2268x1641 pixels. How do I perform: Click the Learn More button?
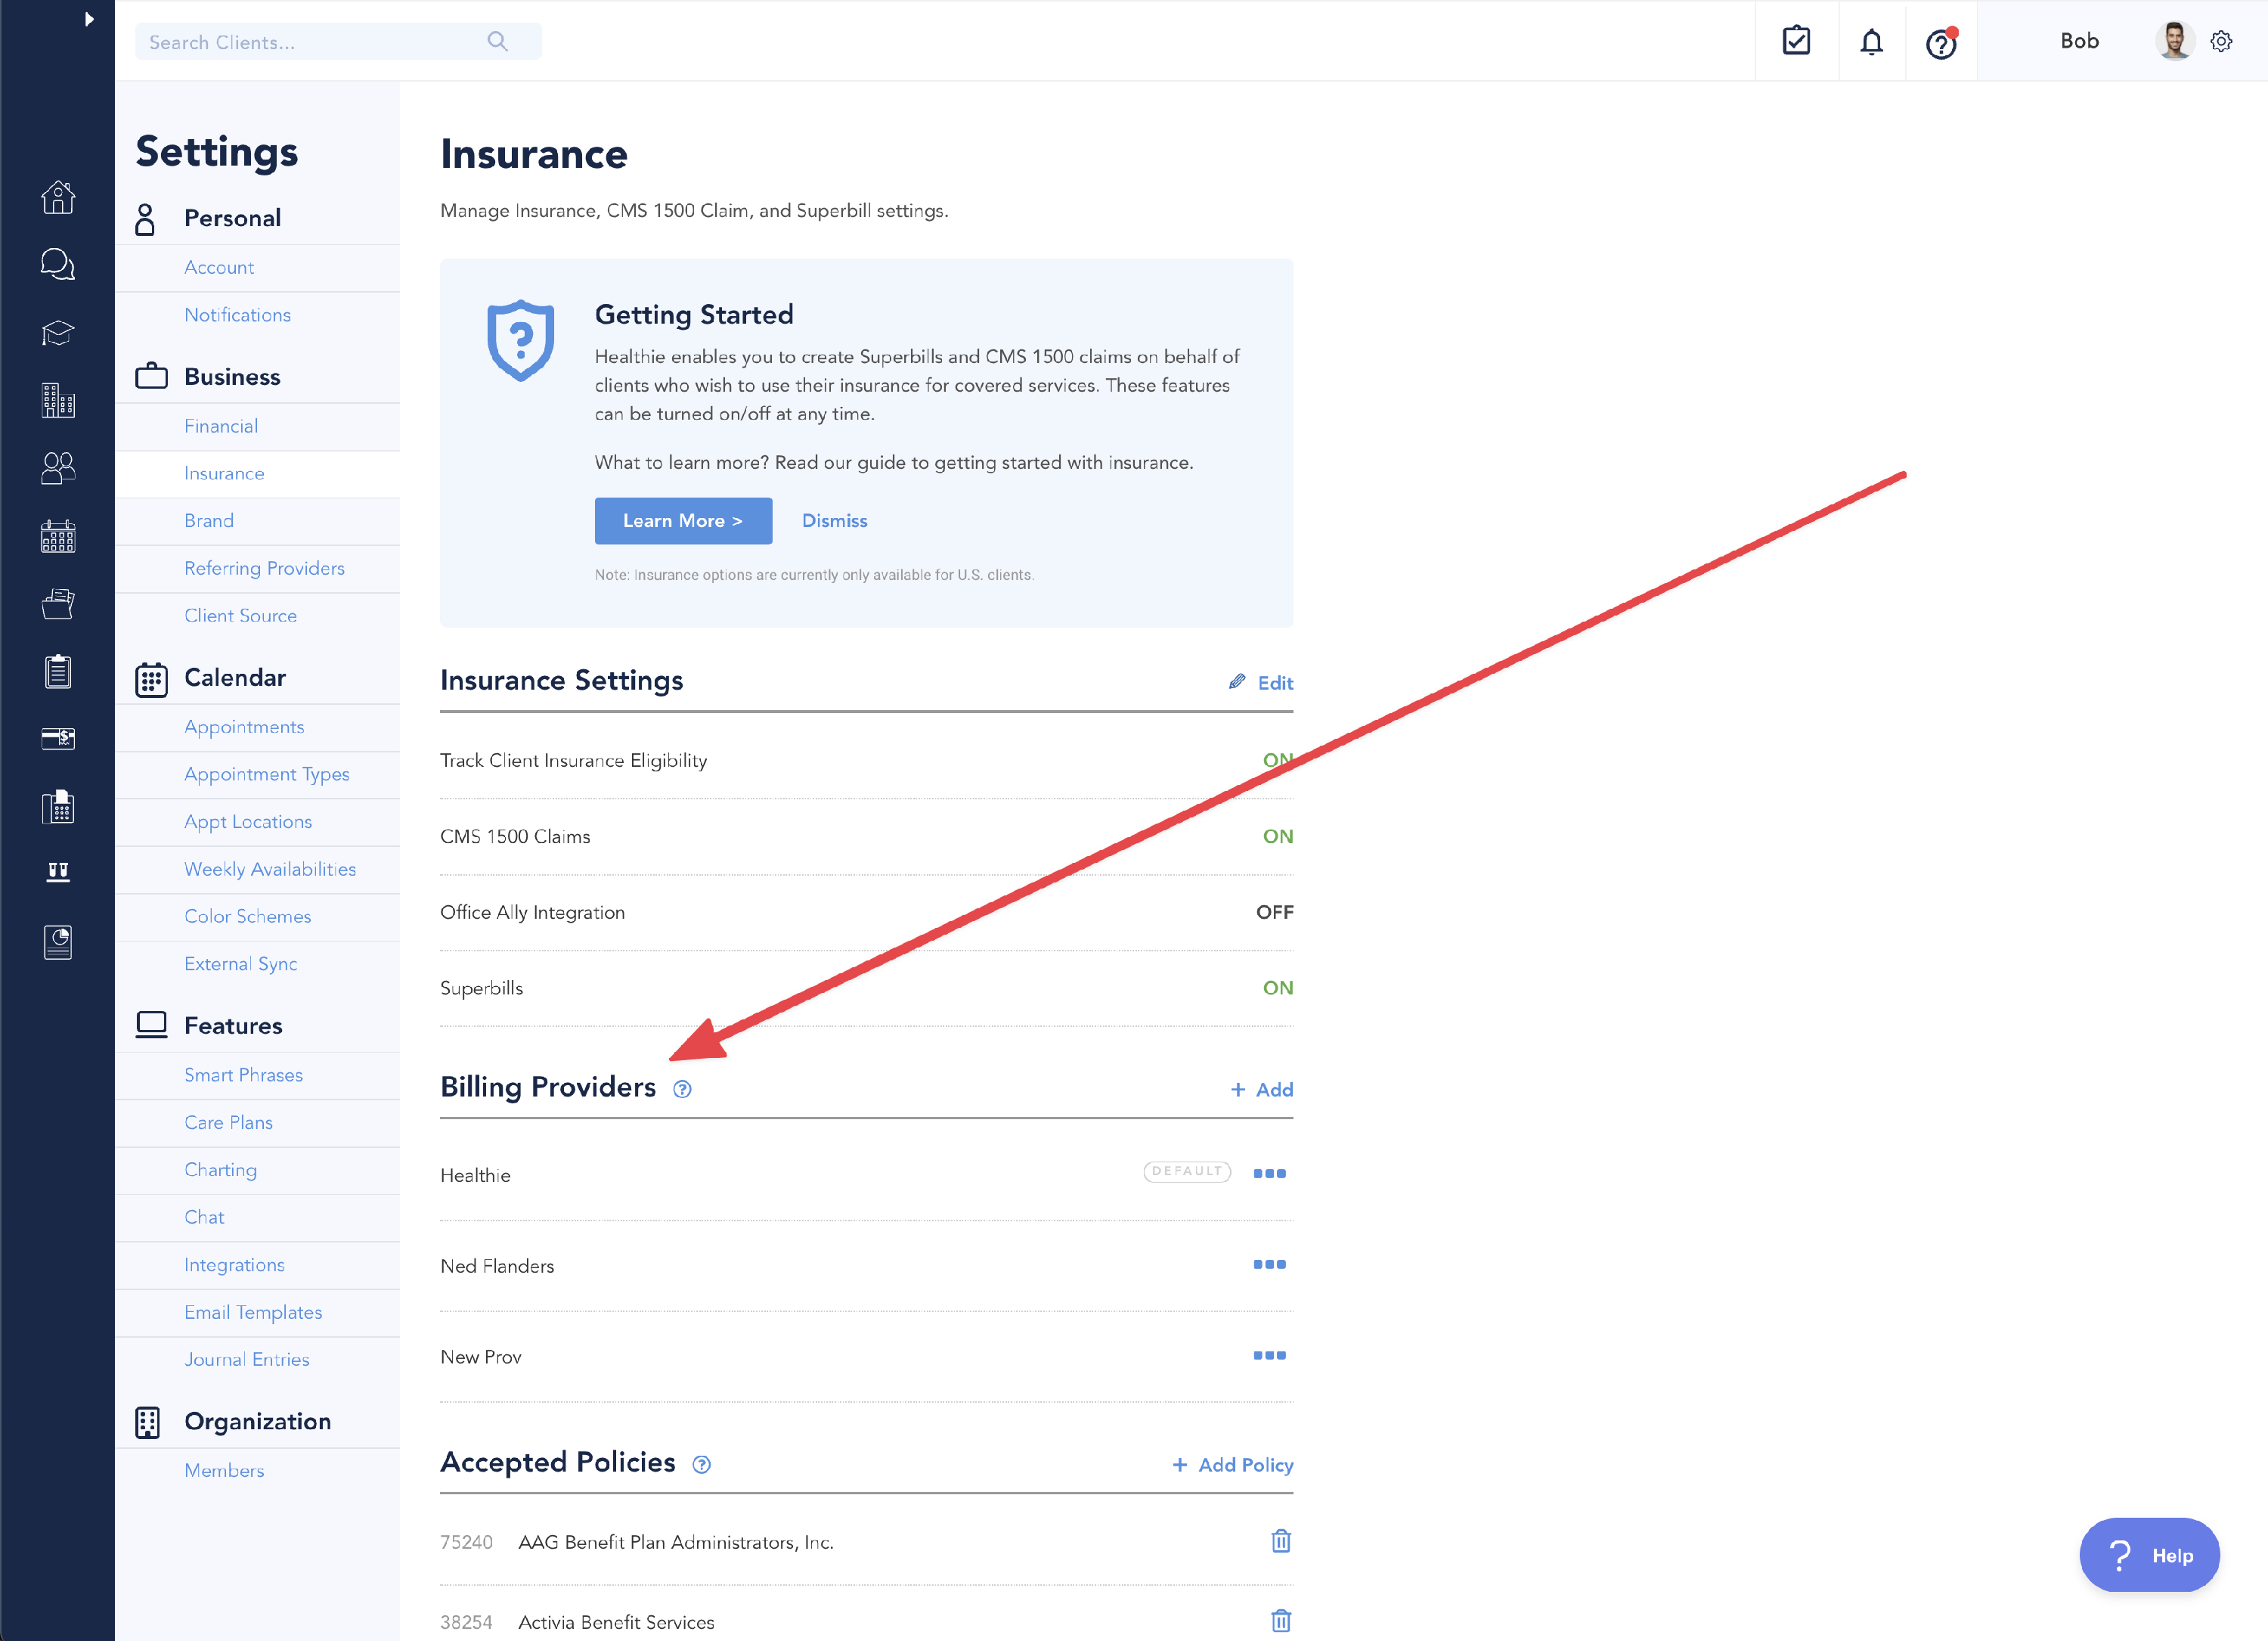point(683,521)
